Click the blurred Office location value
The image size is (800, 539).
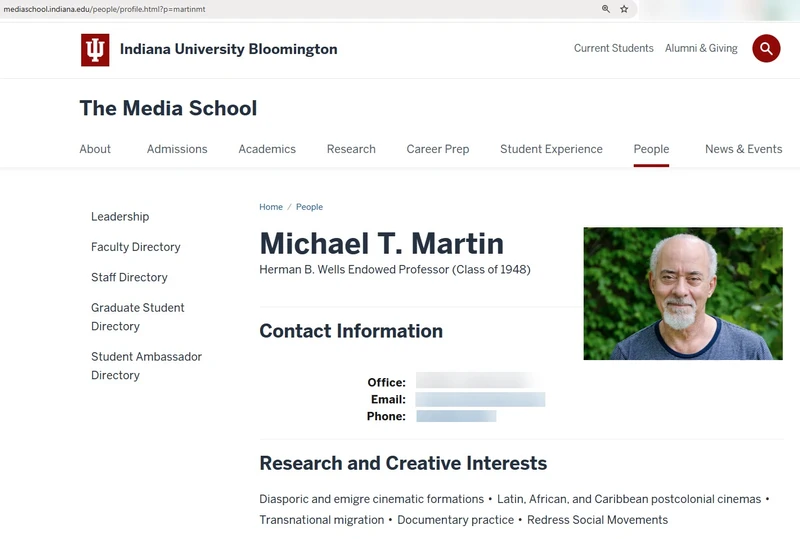(x=476, y=380)
